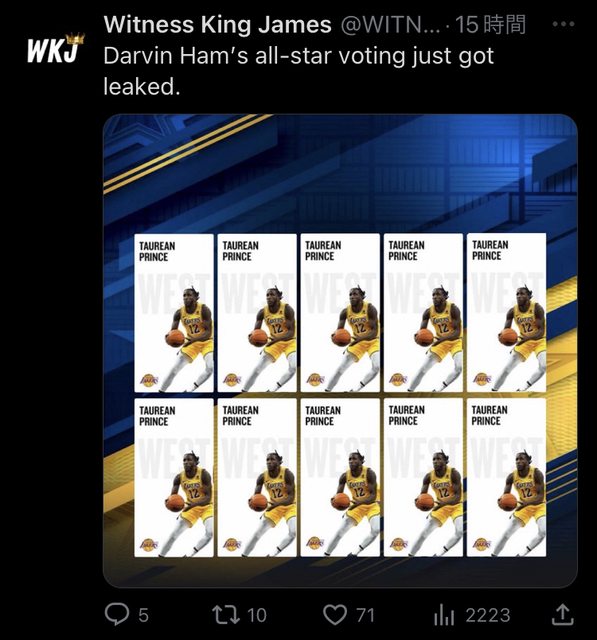Open the middle bottom-row Taurean Prince card

[340, 477]
